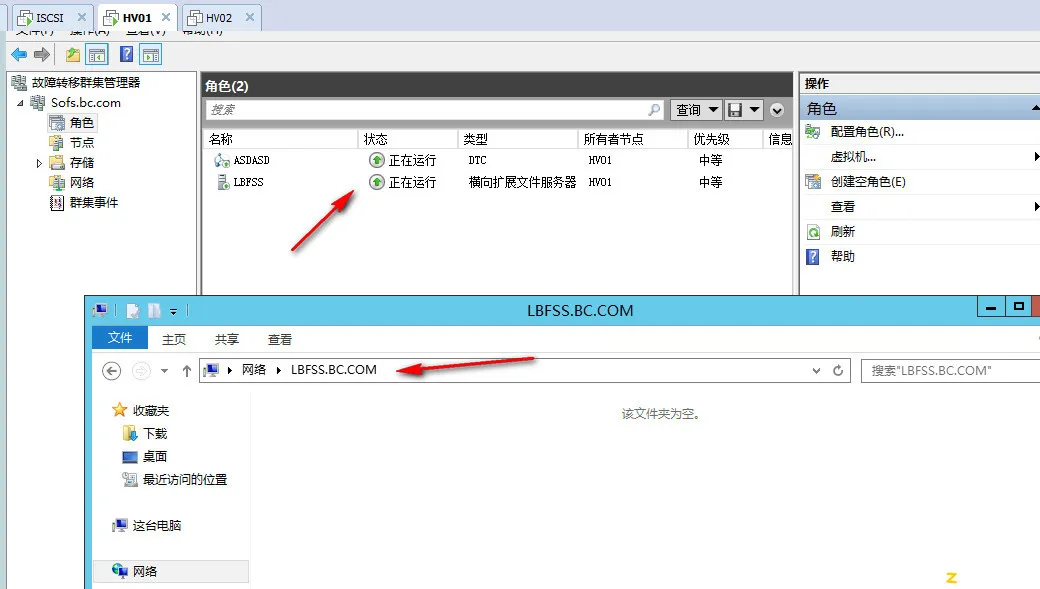Open the 角色 tree item
The height and width of the screenshot is (589, 1040).
[82, 123]
